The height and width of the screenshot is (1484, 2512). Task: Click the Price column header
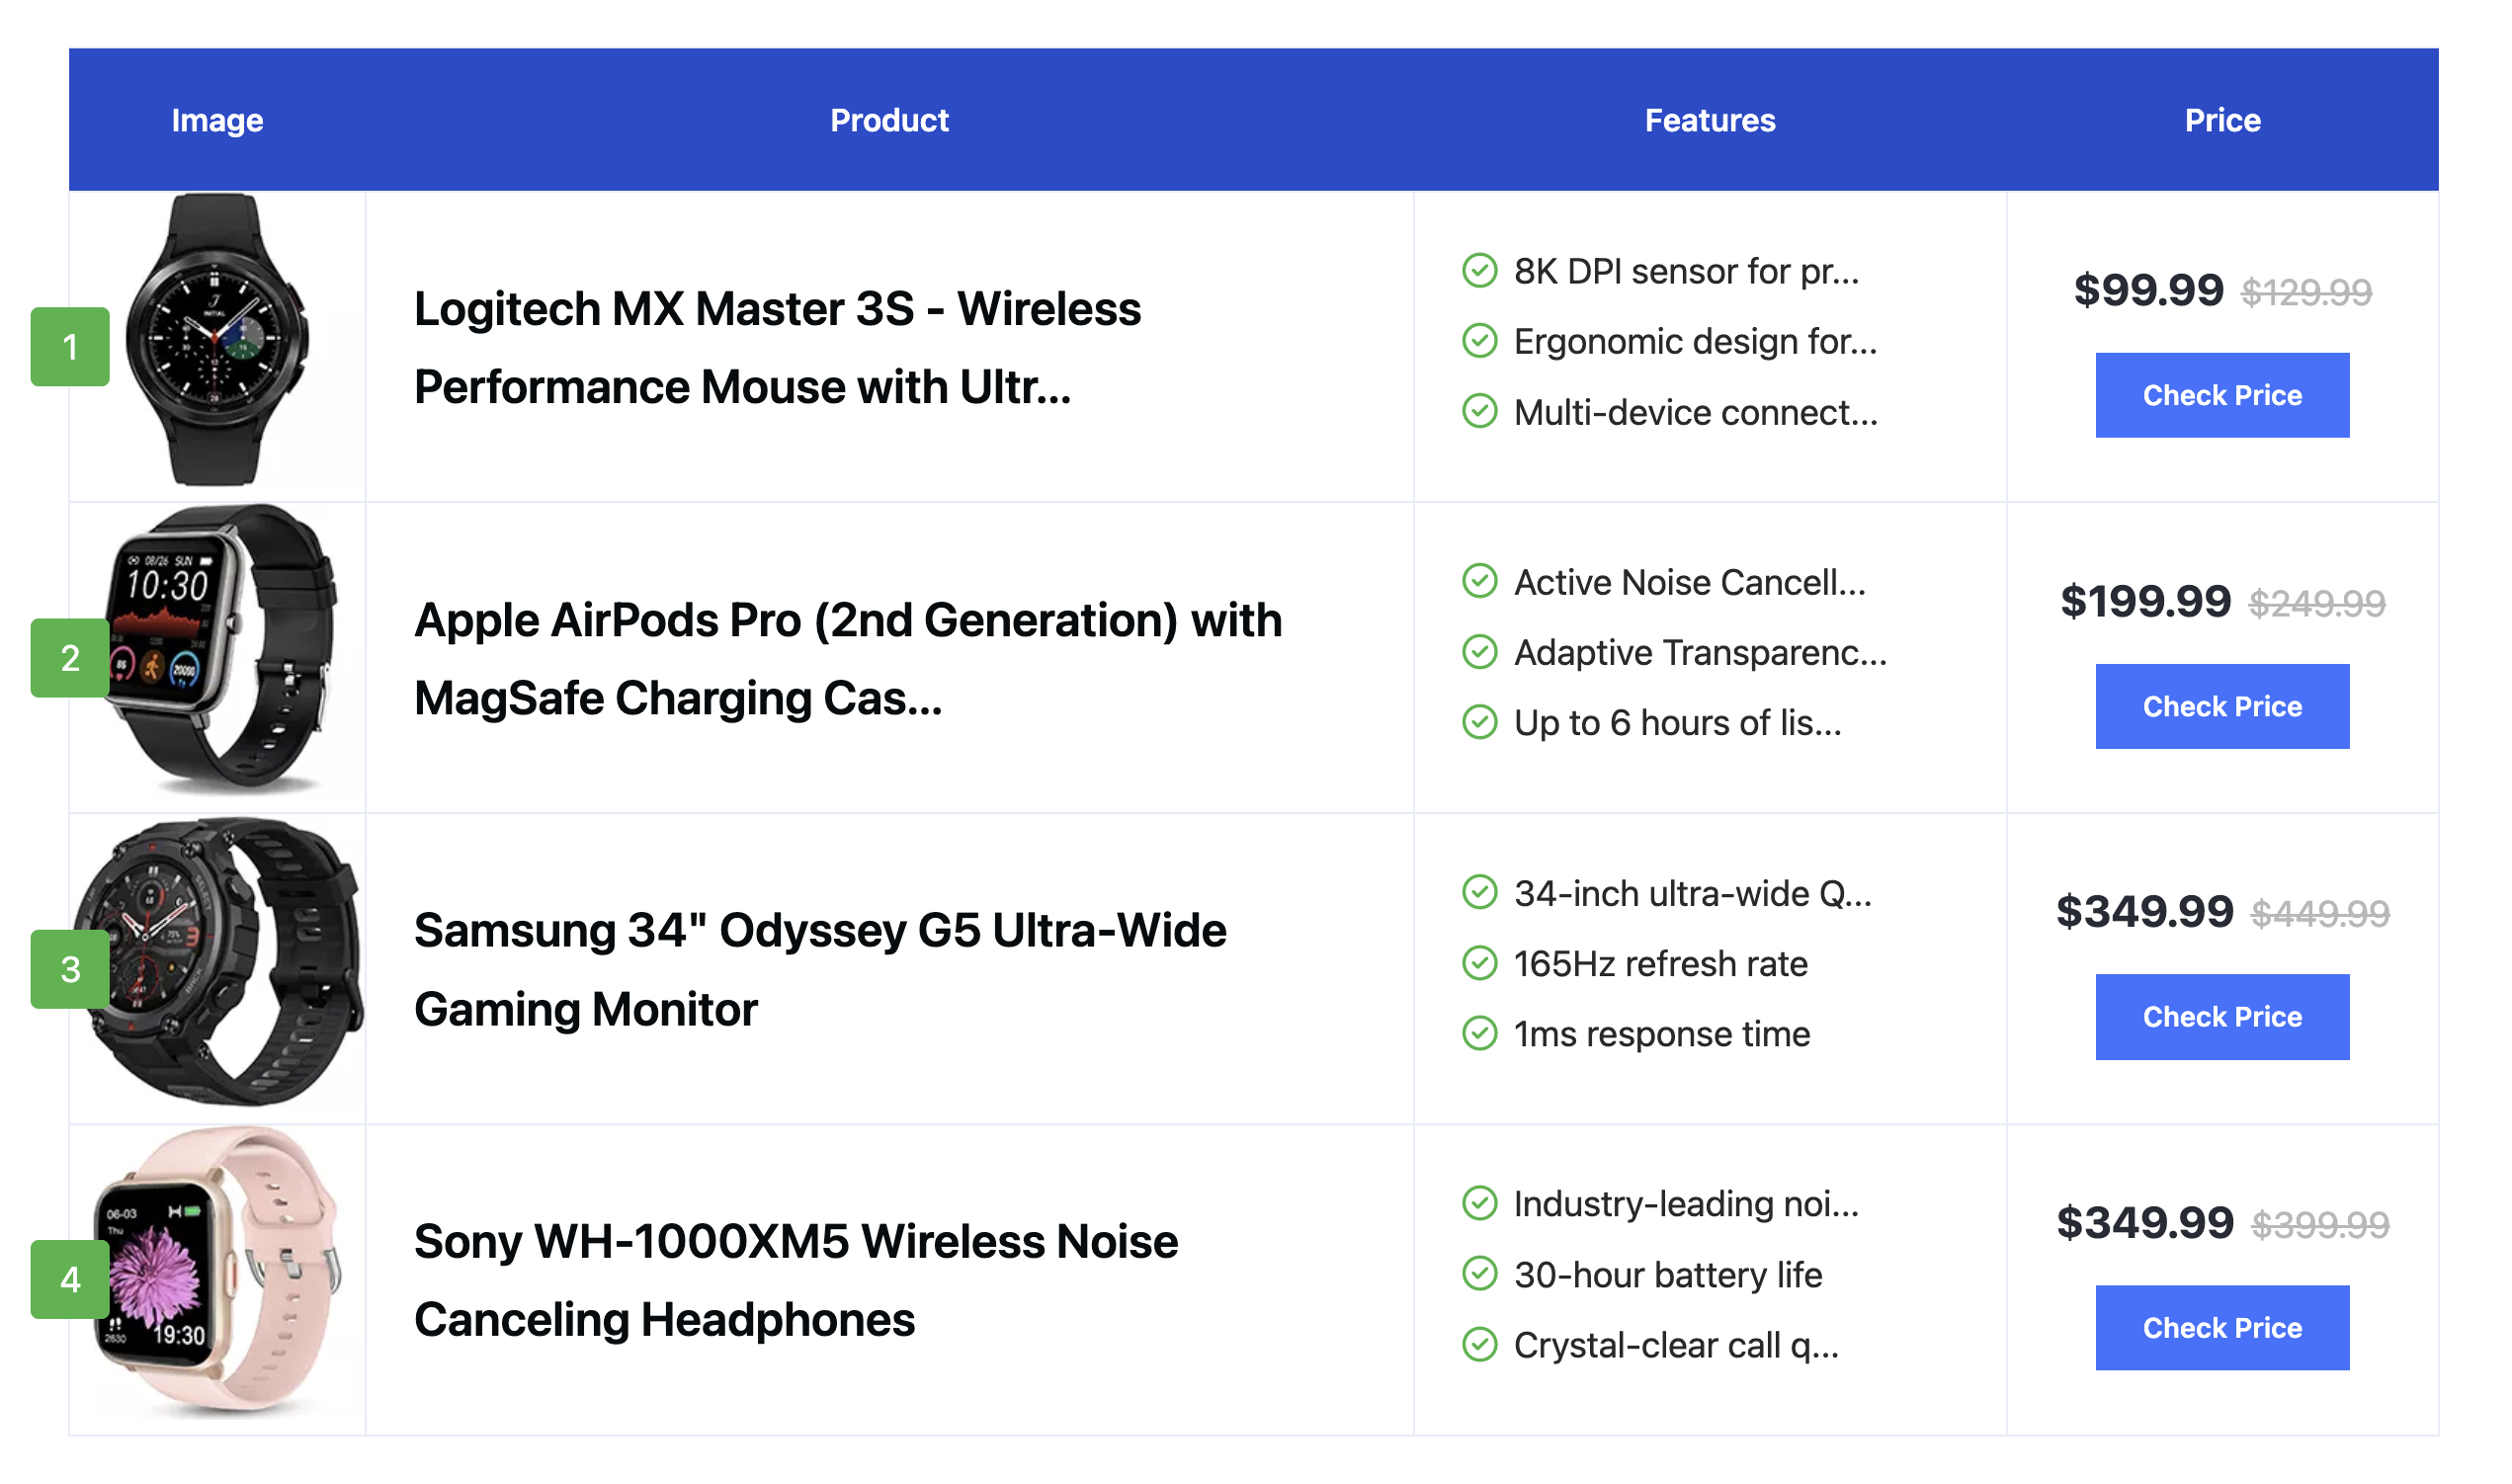point(2222,120)
